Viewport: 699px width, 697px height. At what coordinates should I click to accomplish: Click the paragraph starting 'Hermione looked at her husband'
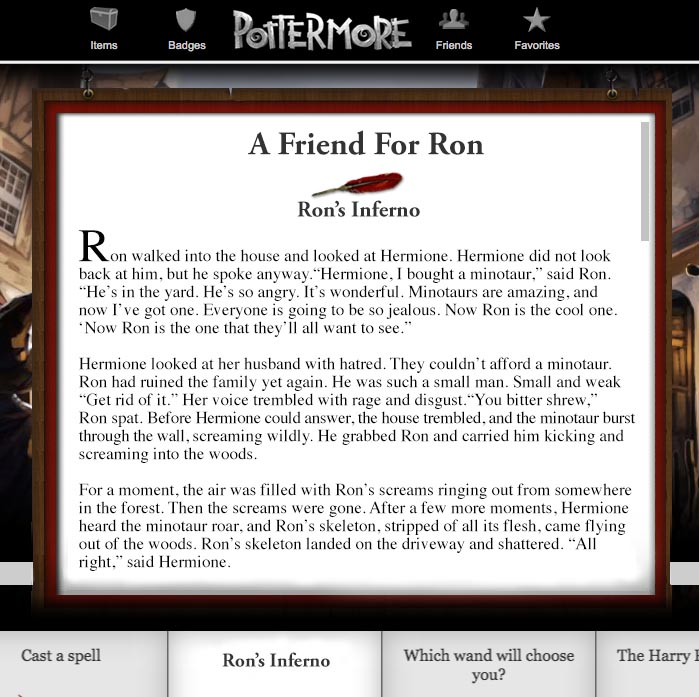(357, 409)
